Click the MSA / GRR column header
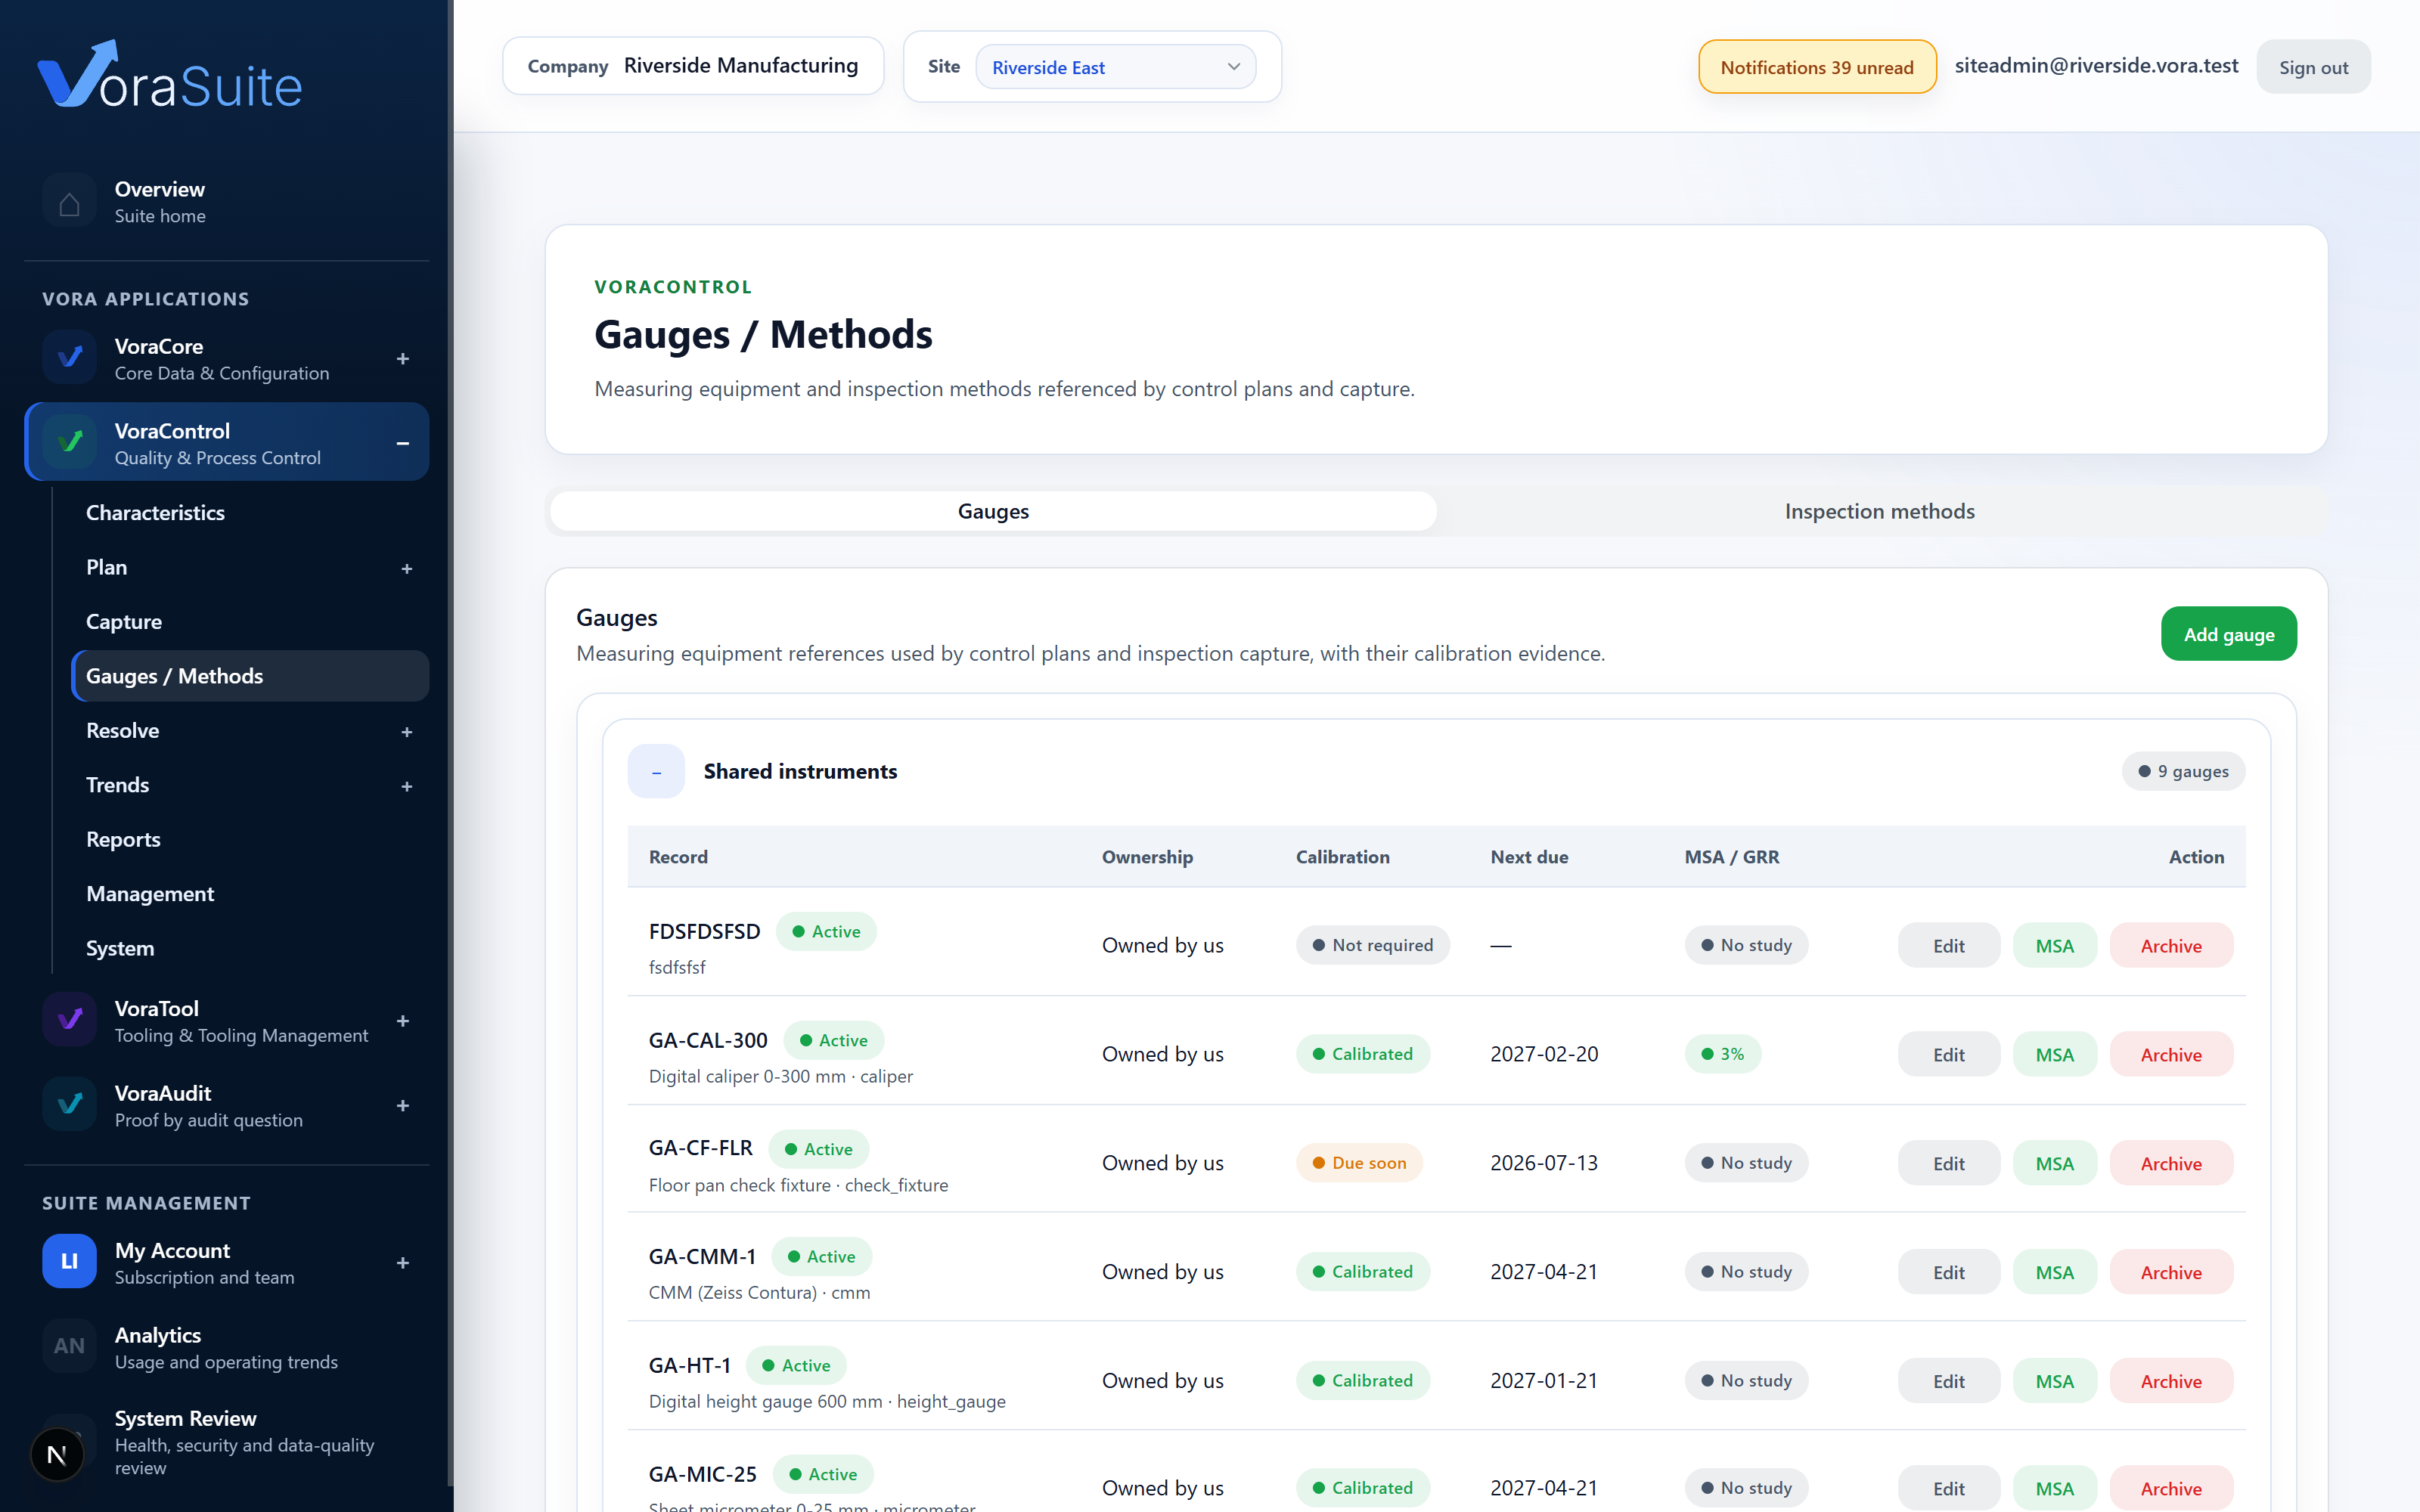The width and height of the screenshot is (2420, 1512). tap(1732, 857)
